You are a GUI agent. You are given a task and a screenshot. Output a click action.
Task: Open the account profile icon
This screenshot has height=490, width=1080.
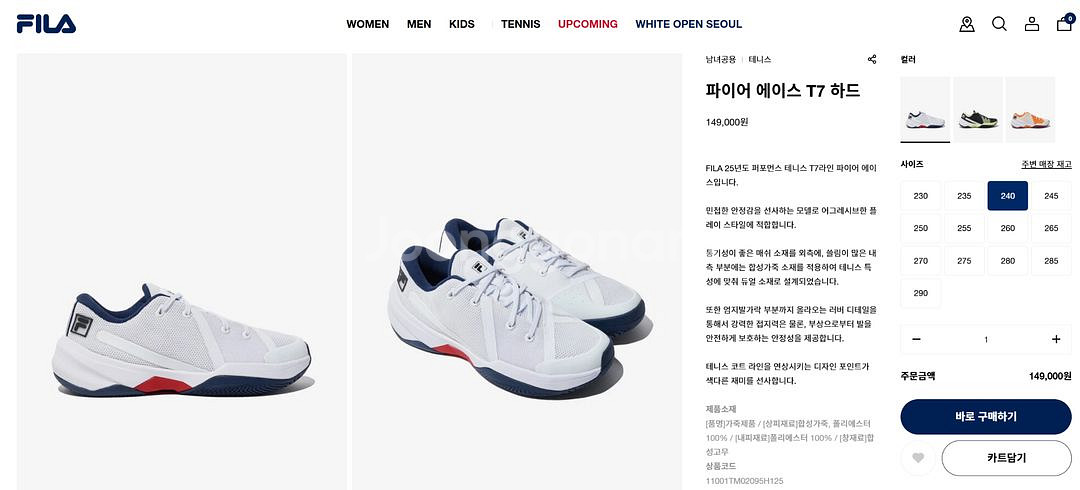click(1032, 24)
